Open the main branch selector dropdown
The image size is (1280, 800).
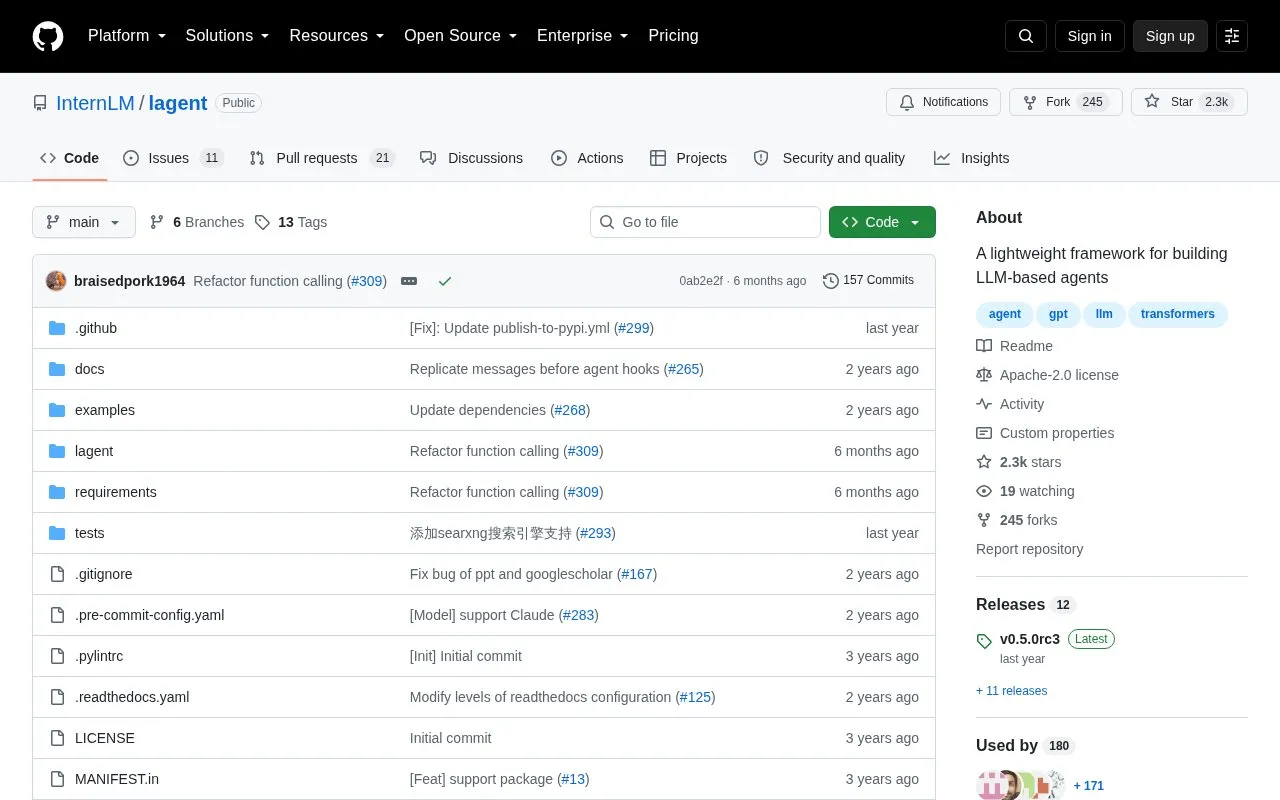point(84,222)
